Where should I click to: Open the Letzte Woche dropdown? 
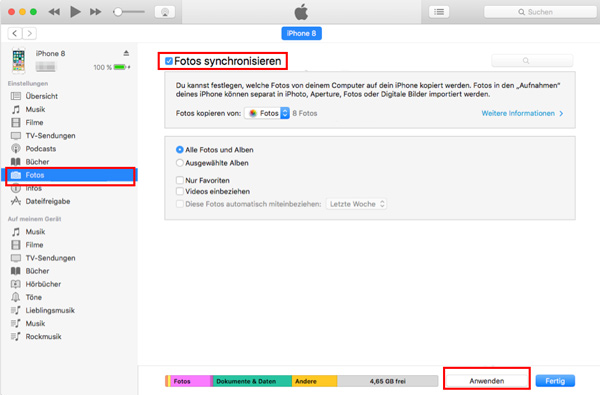click(x=356, y=204)
